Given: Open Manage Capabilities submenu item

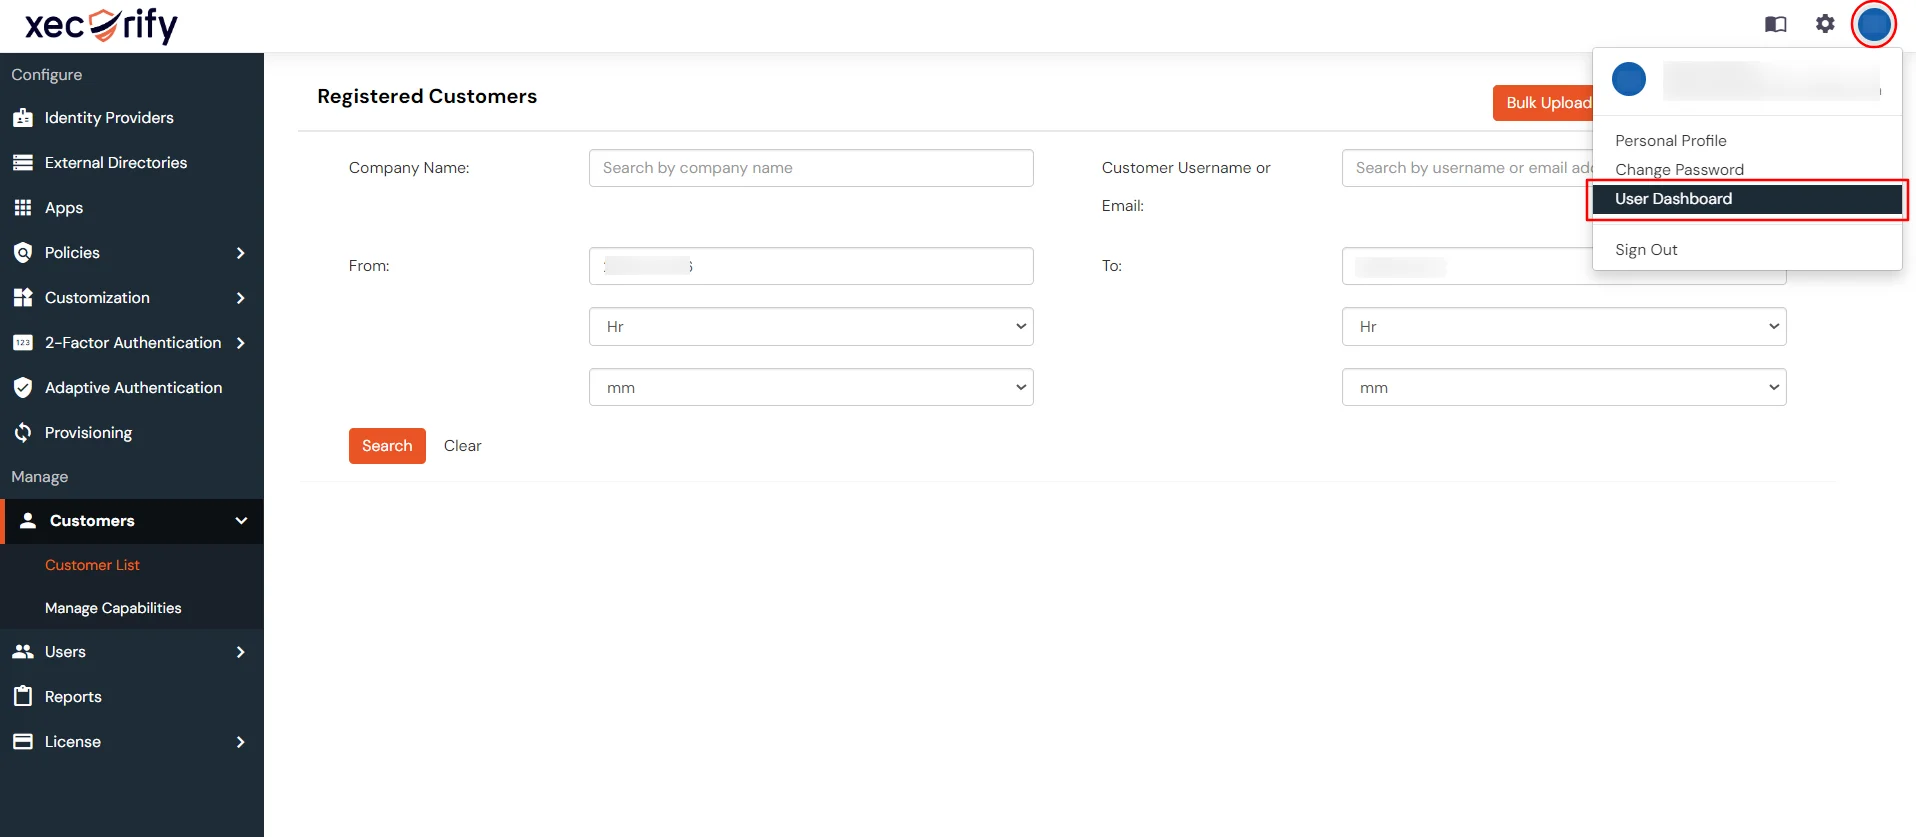Looking at the screenshot, I should point(113,608).
